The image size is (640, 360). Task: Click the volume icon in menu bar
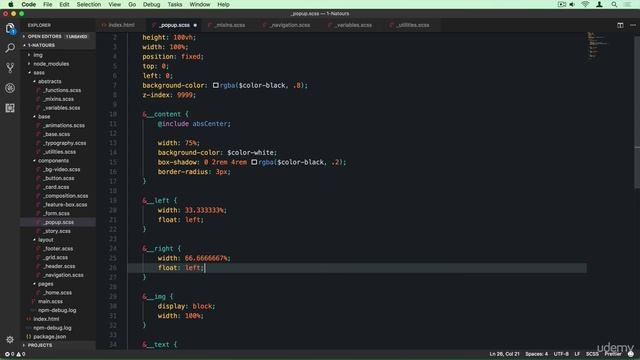[572, 4]
